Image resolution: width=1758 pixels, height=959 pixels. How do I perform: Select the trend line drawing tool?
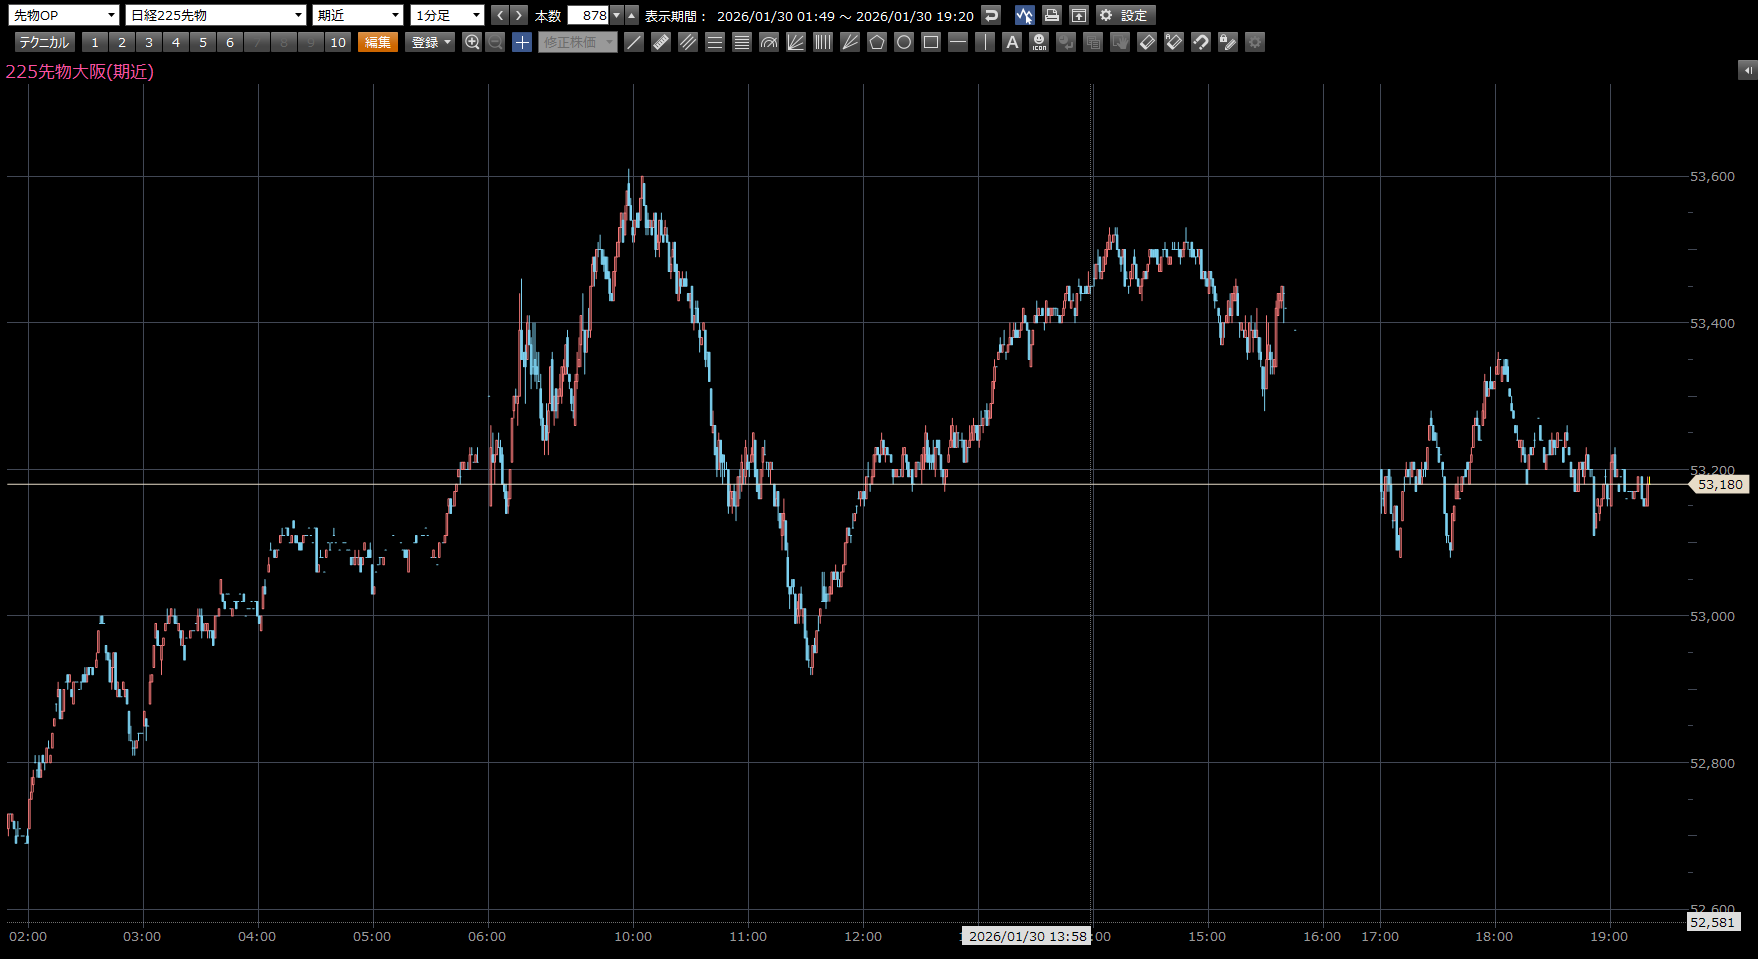[x=634, y=42]
